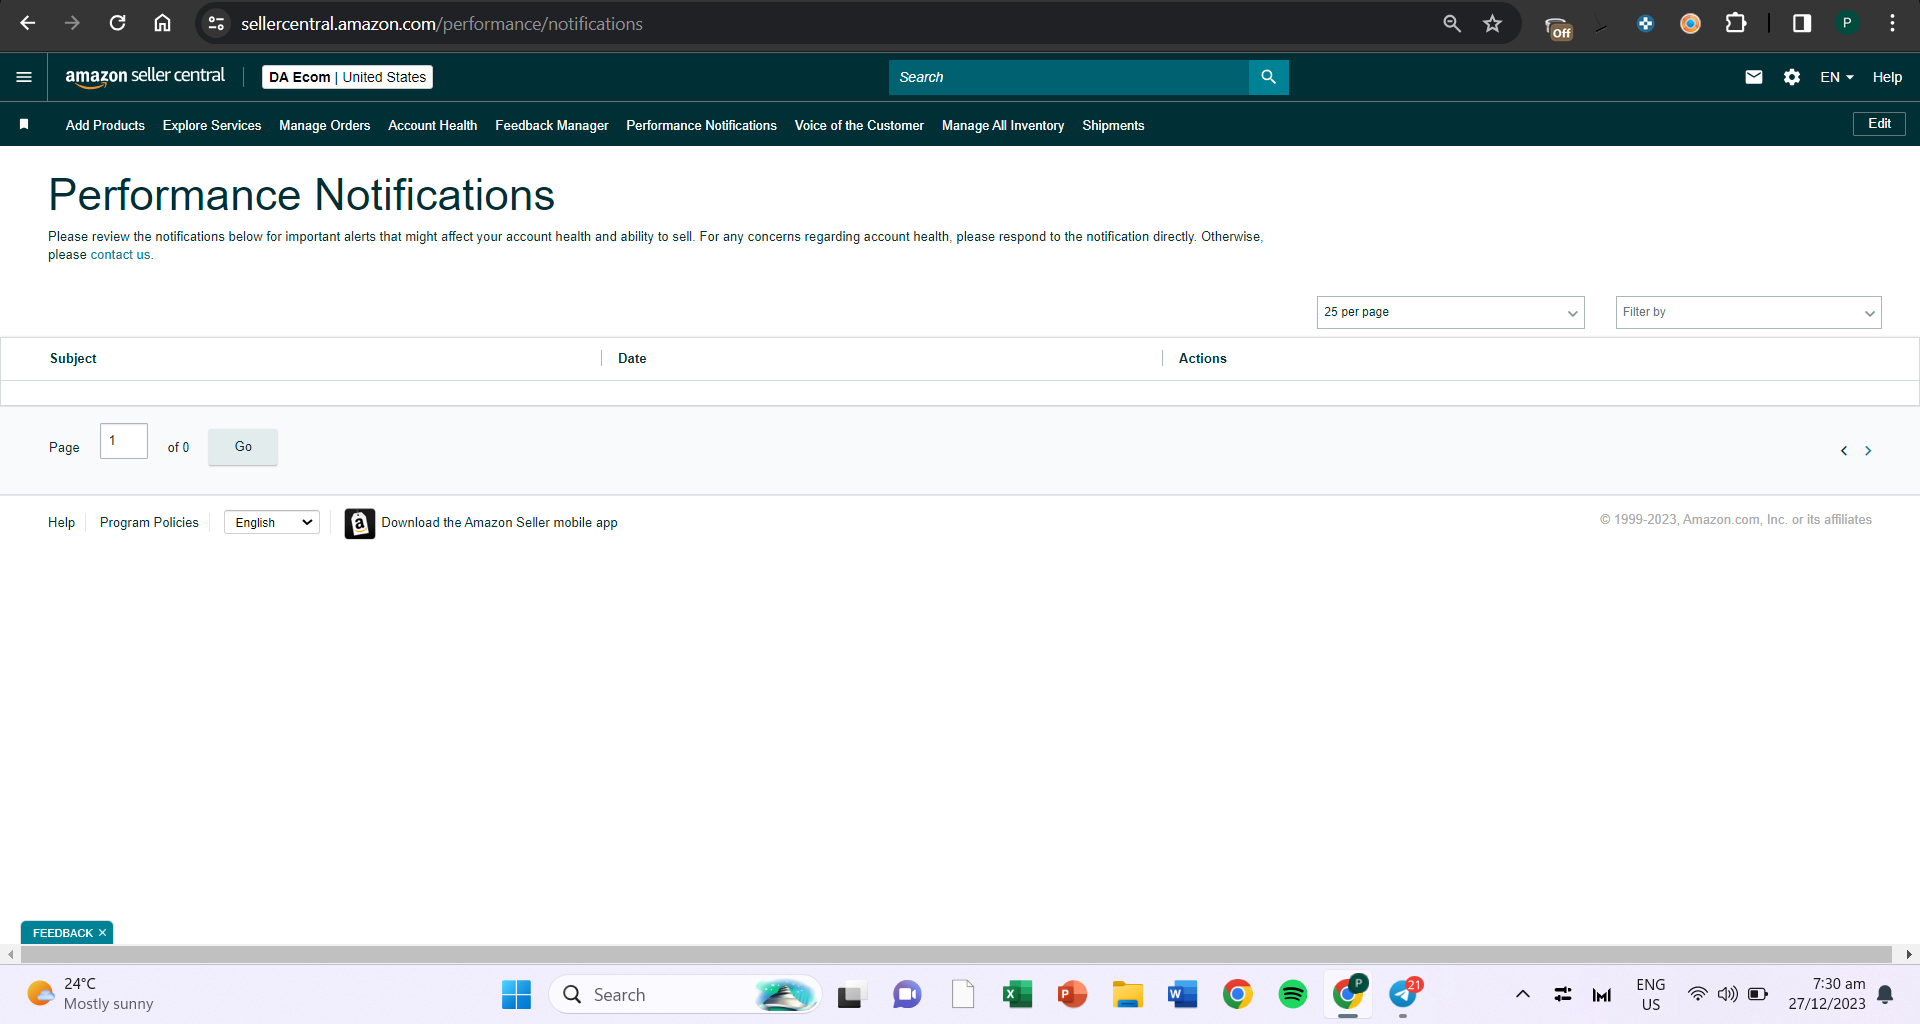
Task: Open Excel from the taskbar
Action: (1017, 995)
